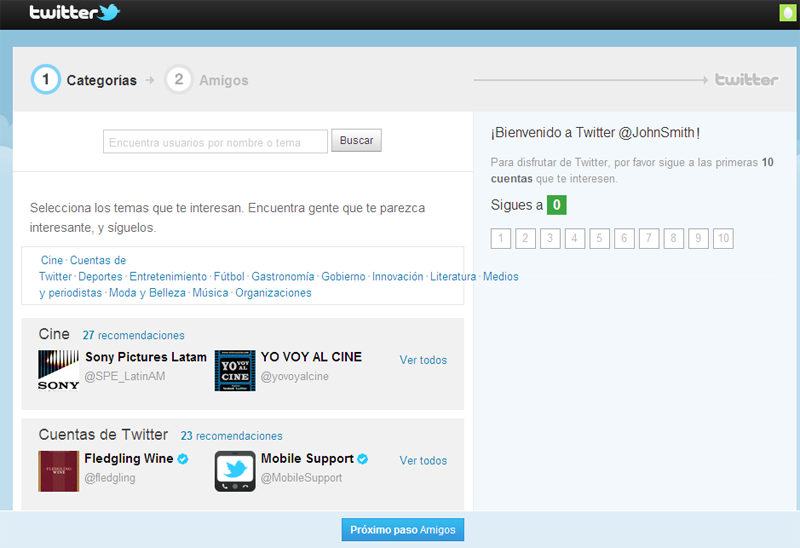Open the Cine category link
The height and width of the screenshot is (548, 800).
tap(52, 260)
